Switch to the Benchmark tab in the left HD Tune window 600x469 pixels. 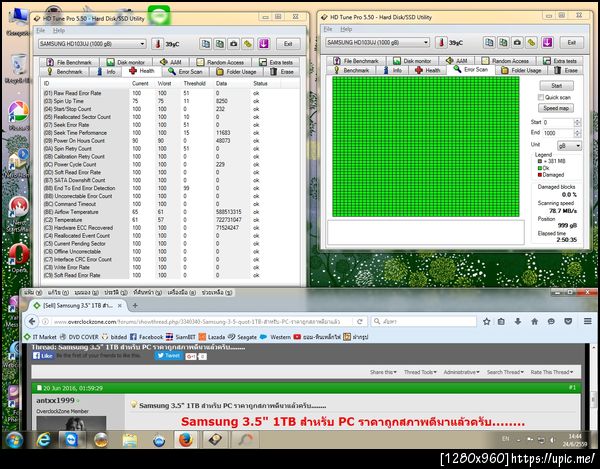click(64, 72)
